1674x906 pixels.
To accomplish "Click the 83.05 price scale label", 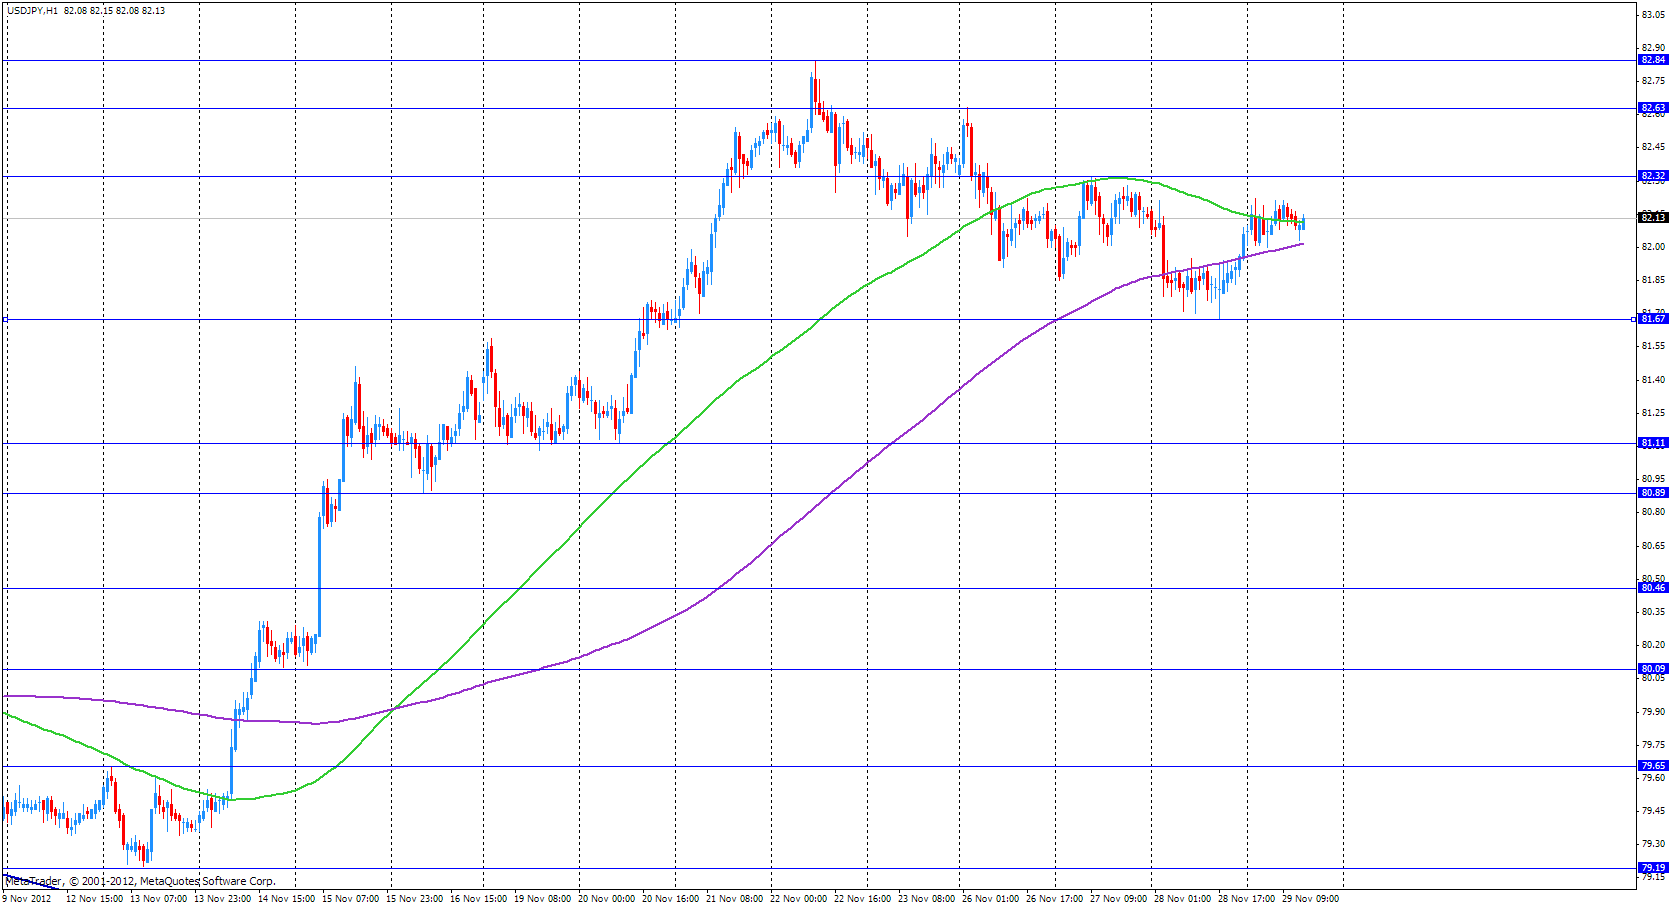I will point(1653,14).
